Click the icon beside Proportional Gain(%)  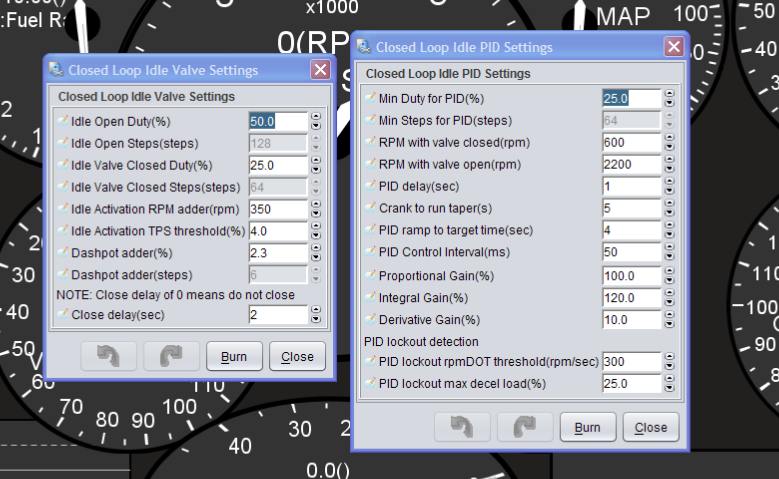pos(371,275)
